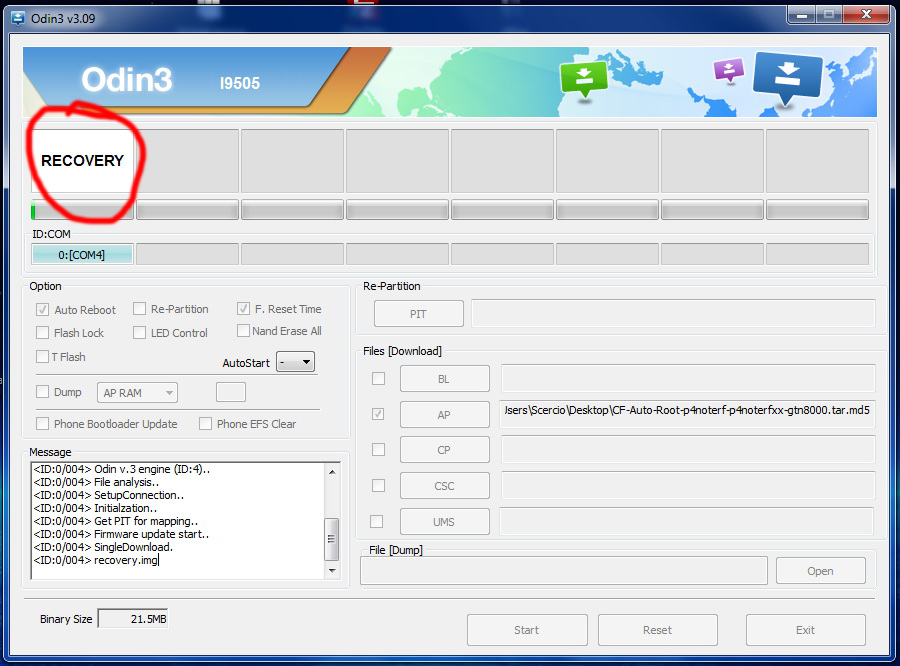Viewport: 900px width, 666px height.
Task: Tick the BL file checkbox
Action: [377, 379]
